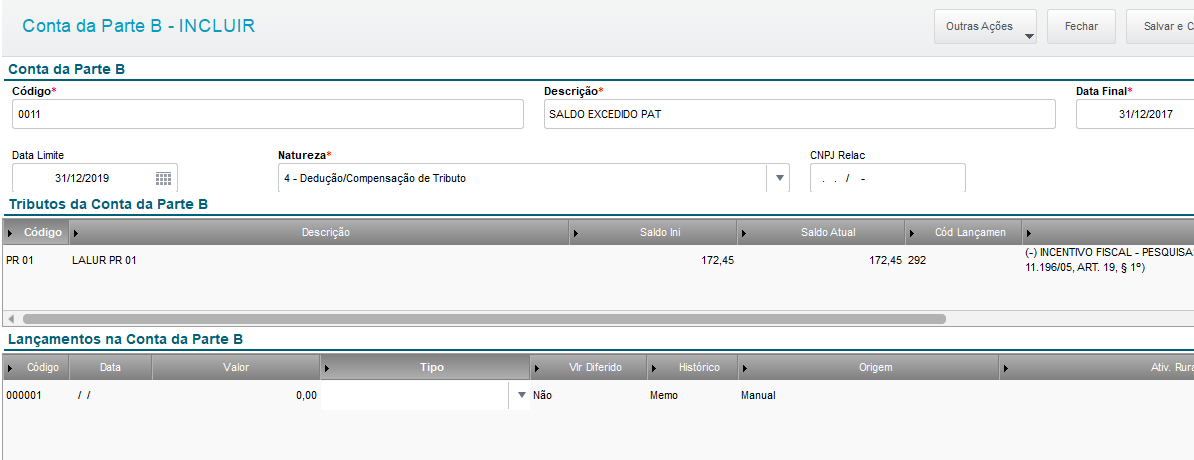Click the Fechar button
The image size is (1194, 460).
(x=1081, y=27)
